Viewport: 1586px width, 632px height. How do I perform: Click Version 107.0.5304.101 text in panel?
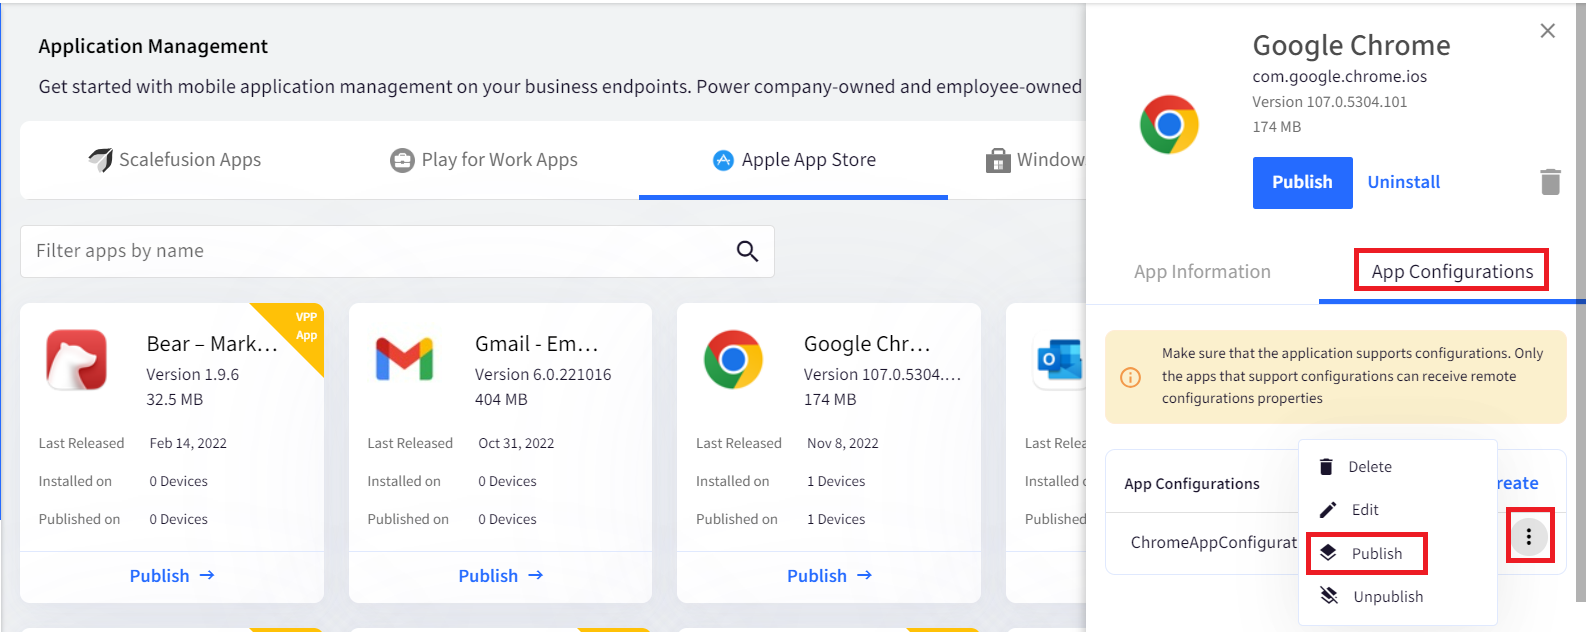point(1329,102)
